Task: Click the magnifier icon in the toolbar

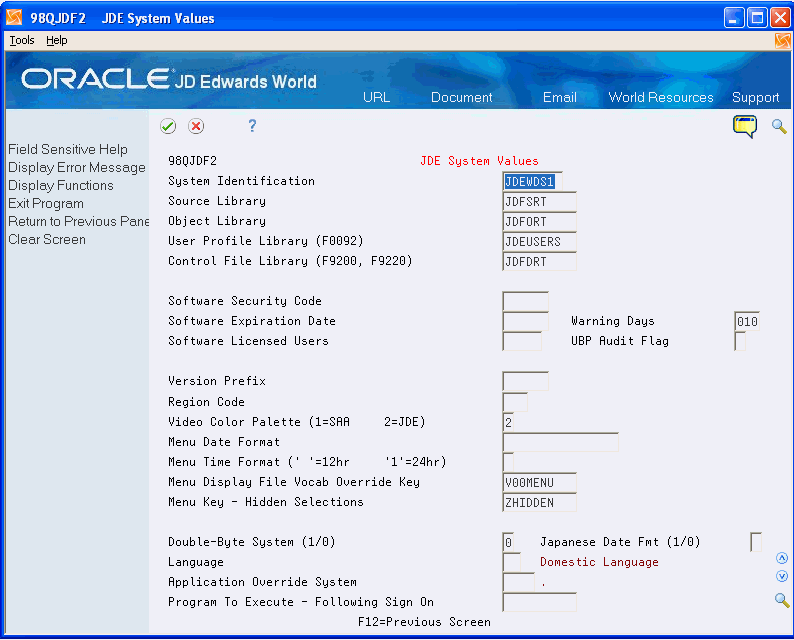Action: pyautogui.click(x=779, y=126)
